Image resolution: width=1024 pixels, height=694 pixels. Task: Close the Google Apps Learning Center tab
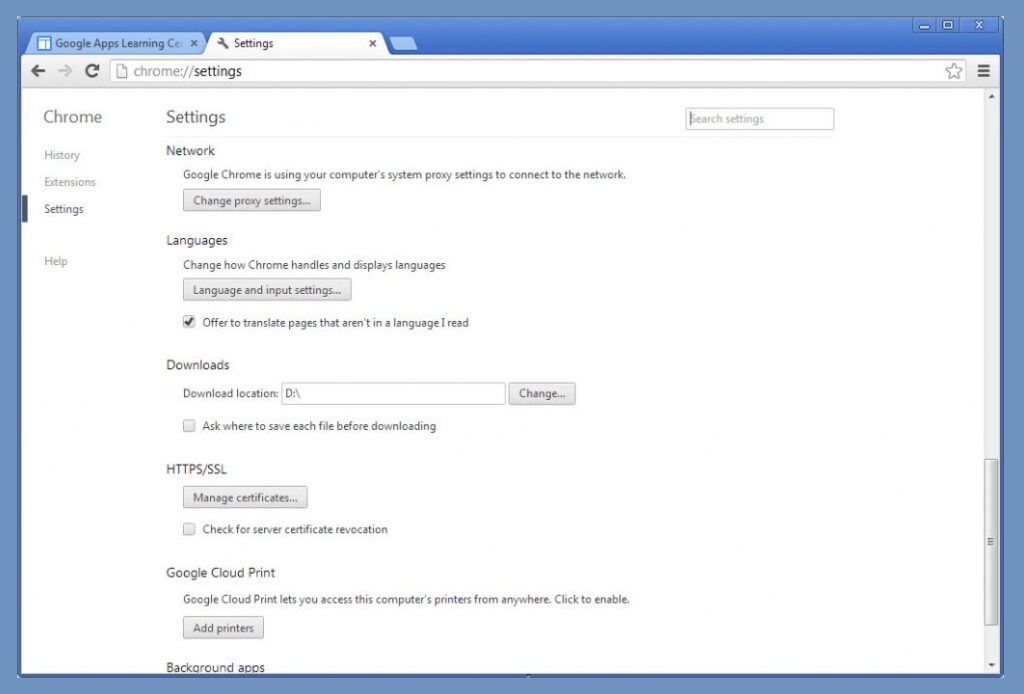[x=194, y=43]
